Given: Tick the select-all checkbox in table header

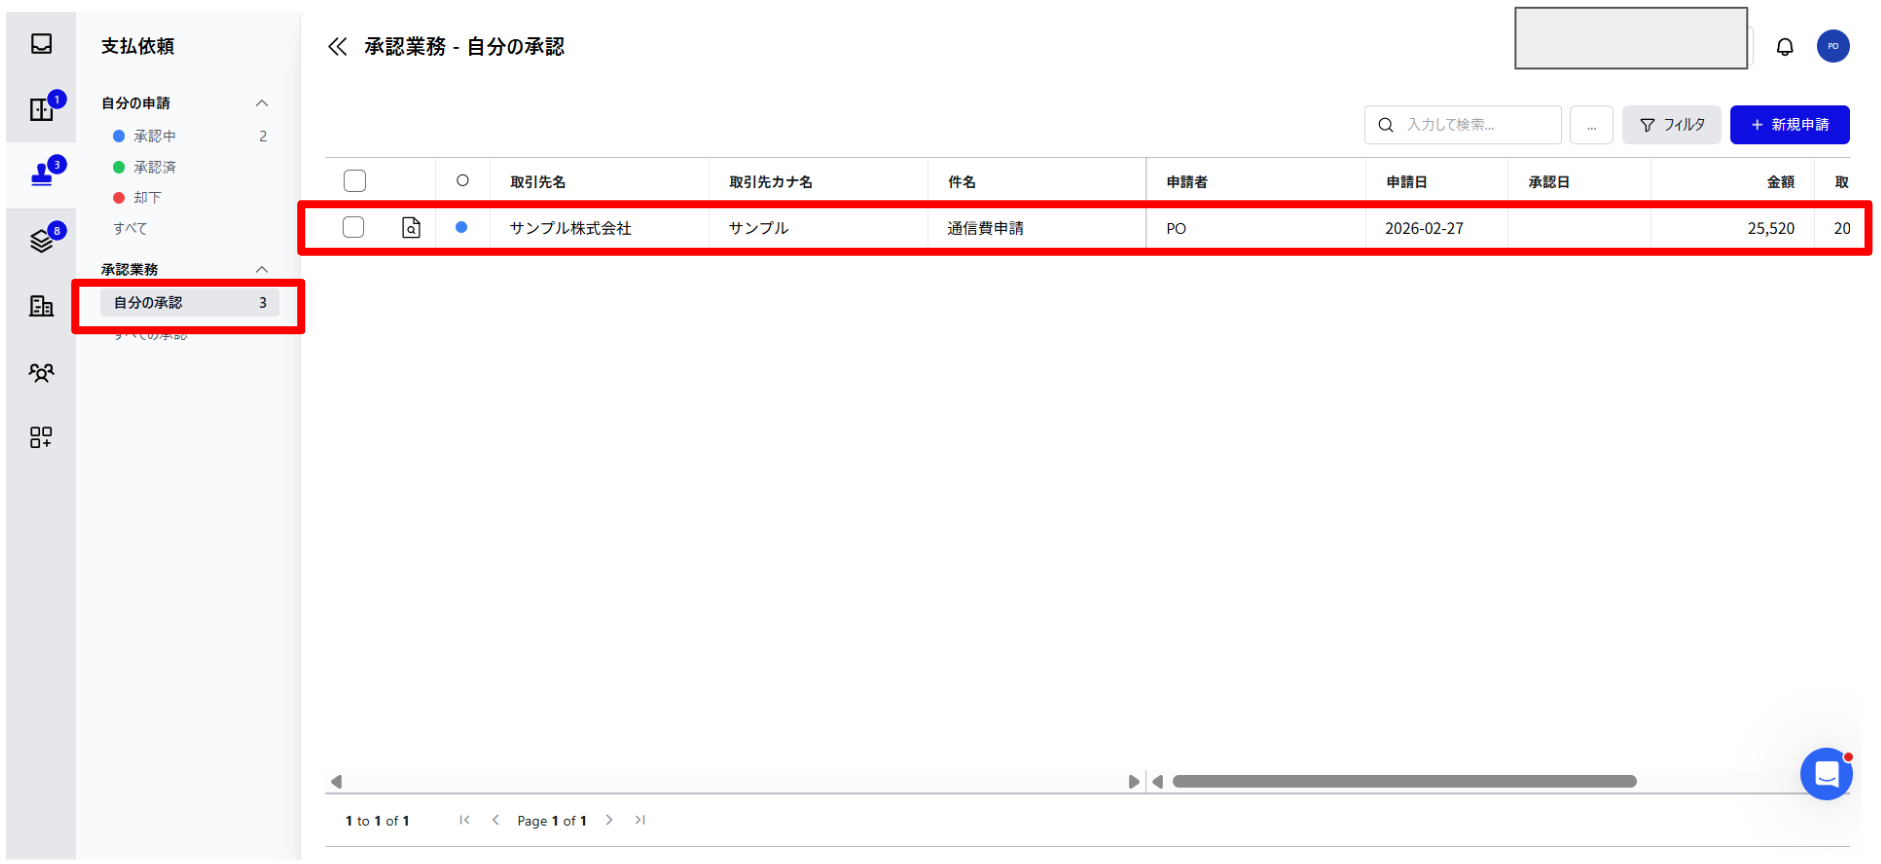Looking at the screenshot, I should 354,181.
